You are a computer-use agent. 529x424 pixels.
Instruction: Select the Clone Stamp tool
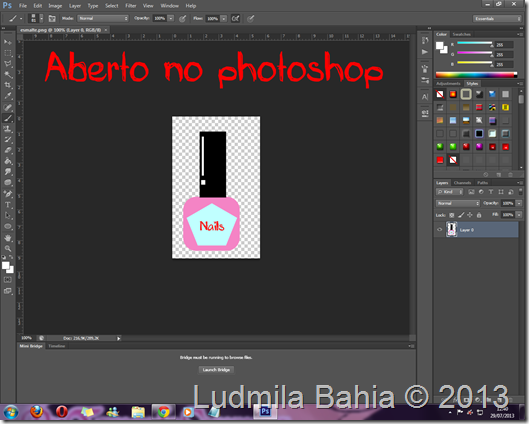coord(7,129)
